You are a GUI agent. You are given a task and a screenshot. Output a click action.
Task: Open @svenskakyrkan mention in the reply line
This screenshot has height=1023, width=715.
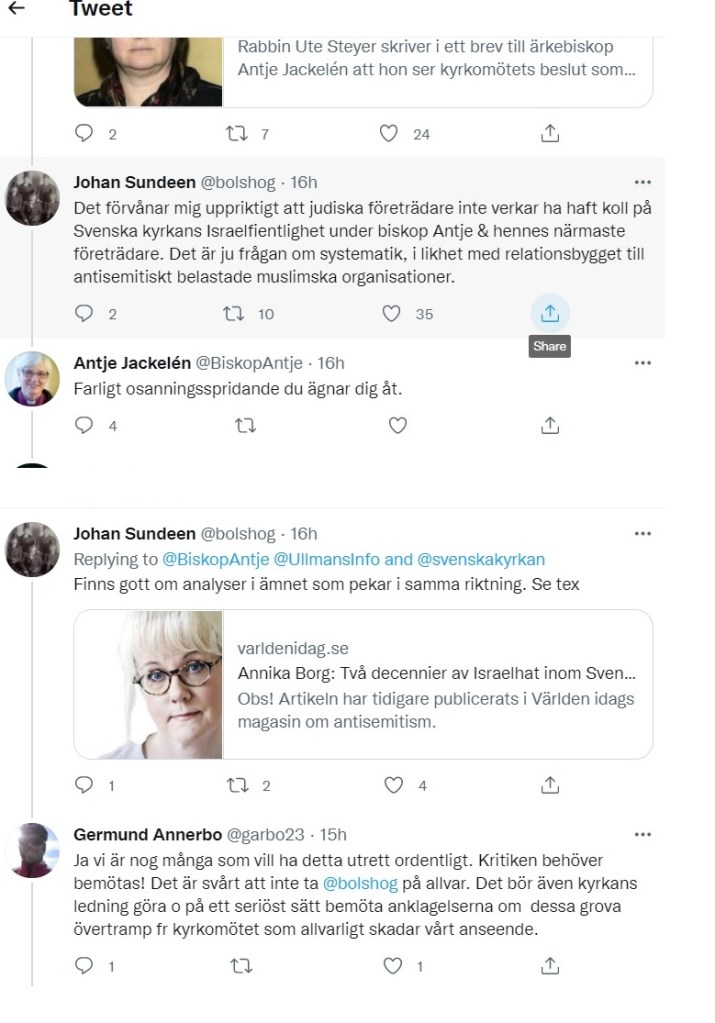pyautogui.click(x=481, y=560)
